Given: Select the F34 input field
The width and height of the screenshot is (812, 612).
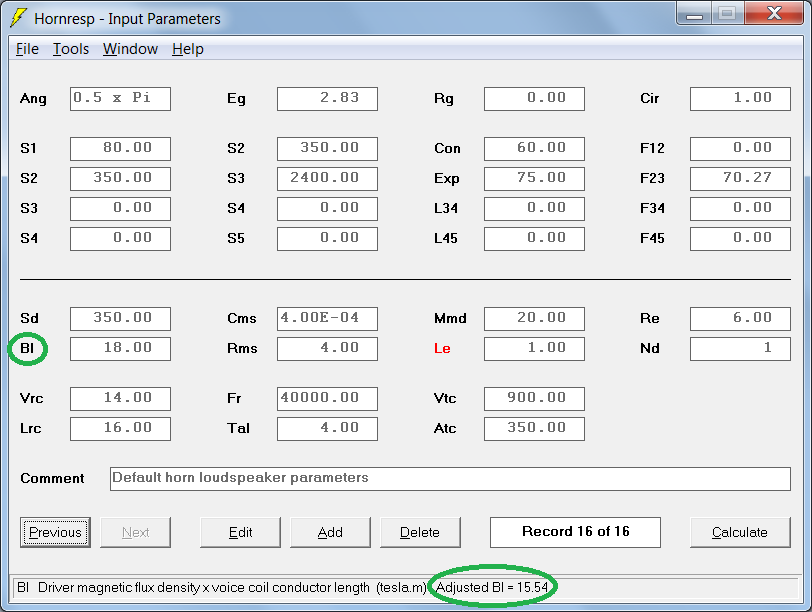Looking at the screenshot, I should pyautogui.click(x=741, y=209).
